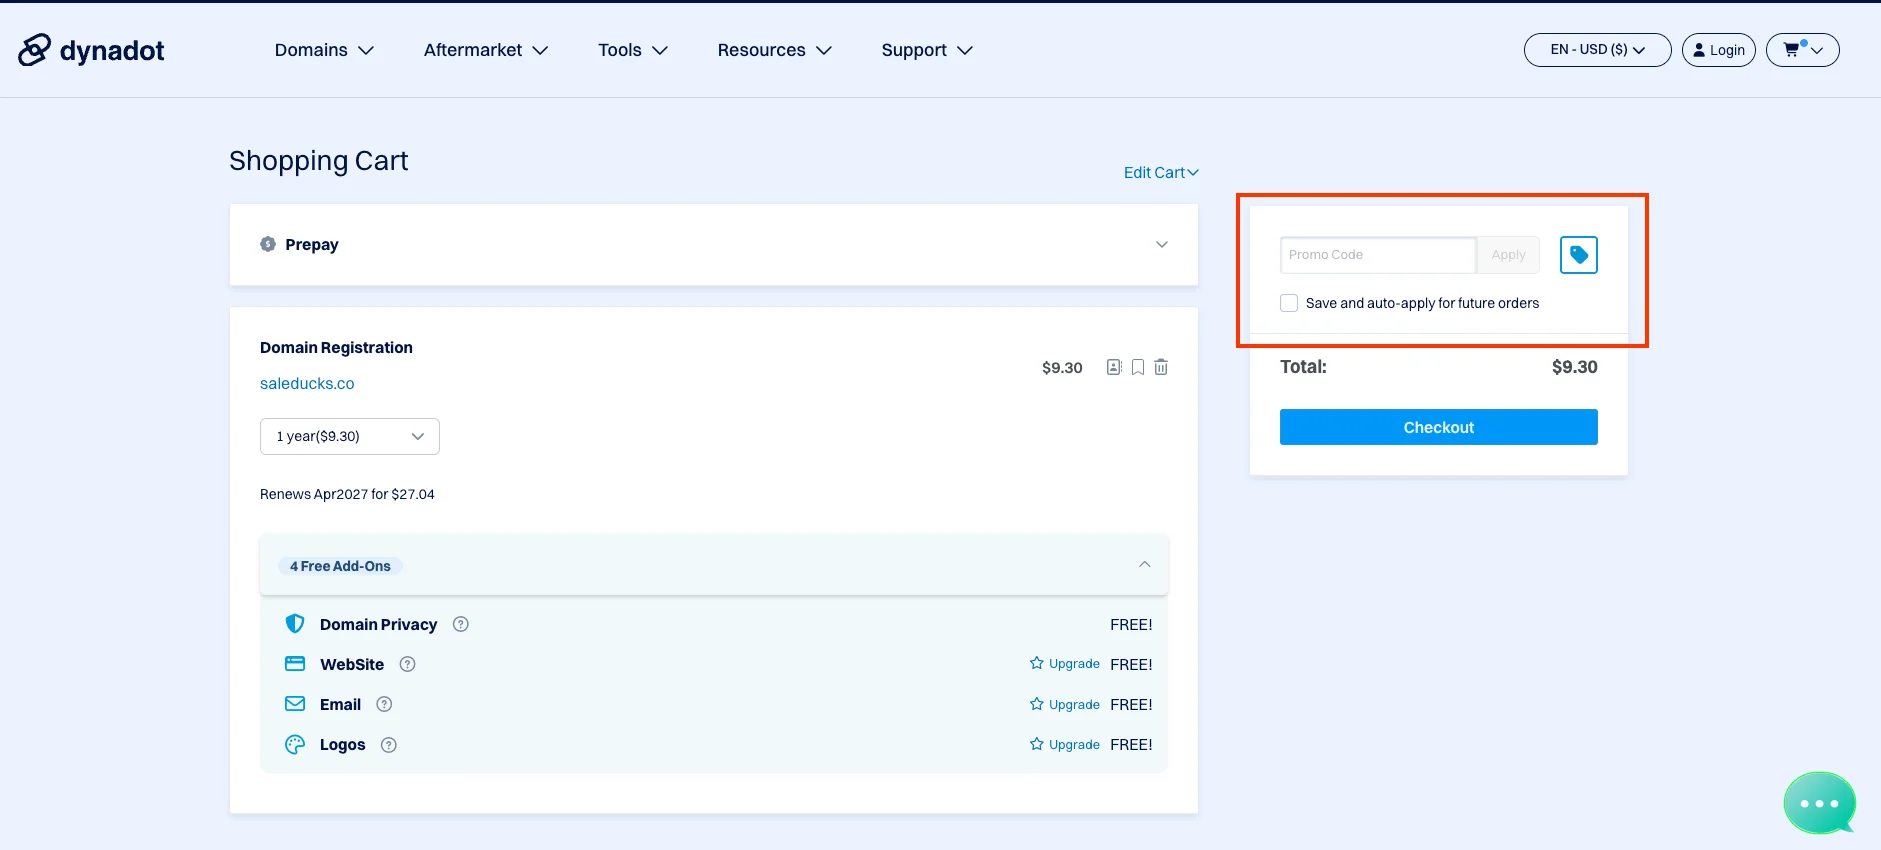
Task: Click the 'Domain Registration' heading
Action: (336, 348)
